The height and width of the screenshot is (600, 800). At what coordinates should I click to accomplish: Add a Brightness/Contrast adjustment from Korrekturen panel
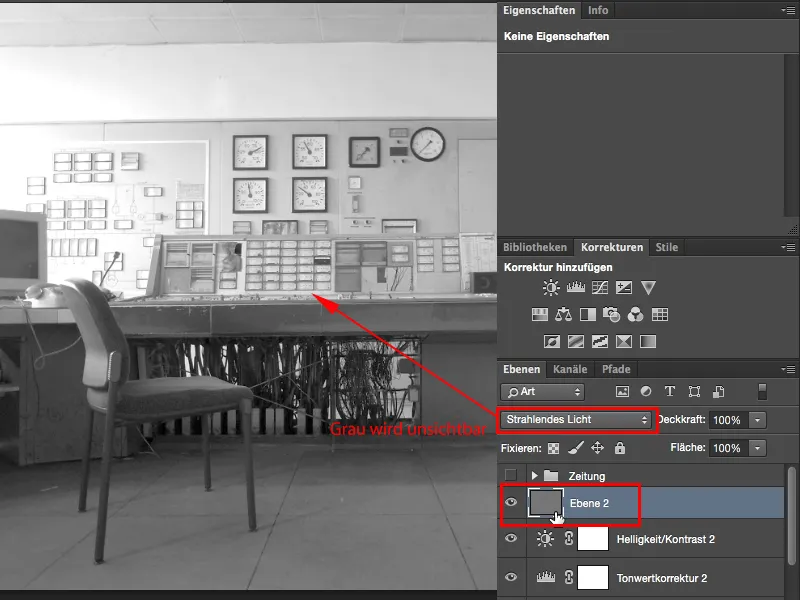click(x=549, y=289)
